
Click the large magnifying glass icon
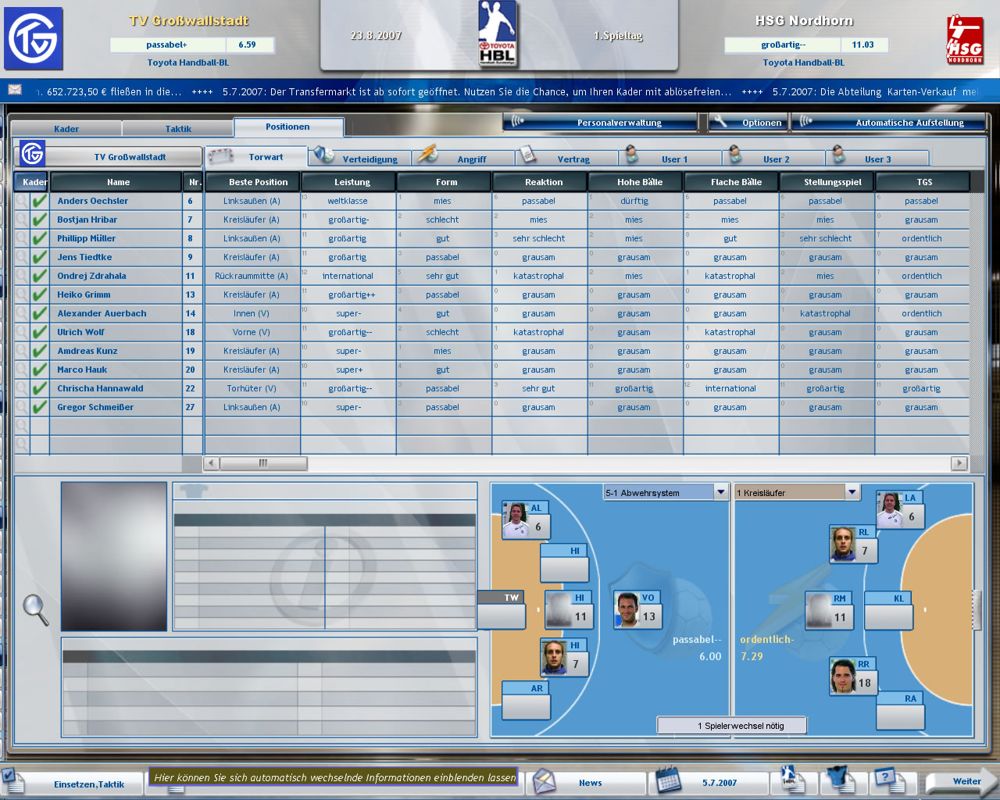(36, 609)
